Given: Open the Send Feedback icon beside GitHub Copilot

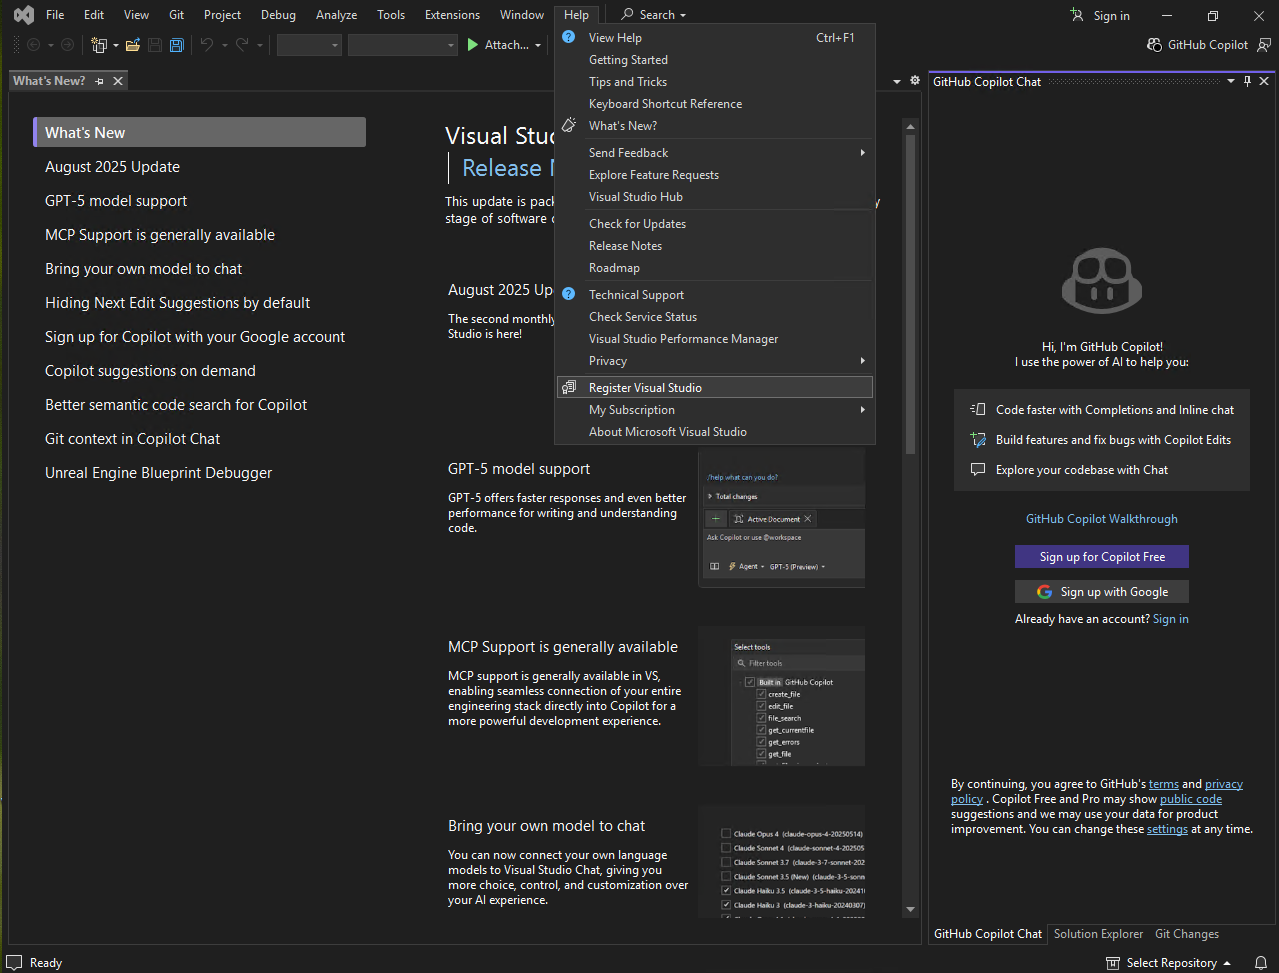Looking at the screenshot, I should [1264, 45].
